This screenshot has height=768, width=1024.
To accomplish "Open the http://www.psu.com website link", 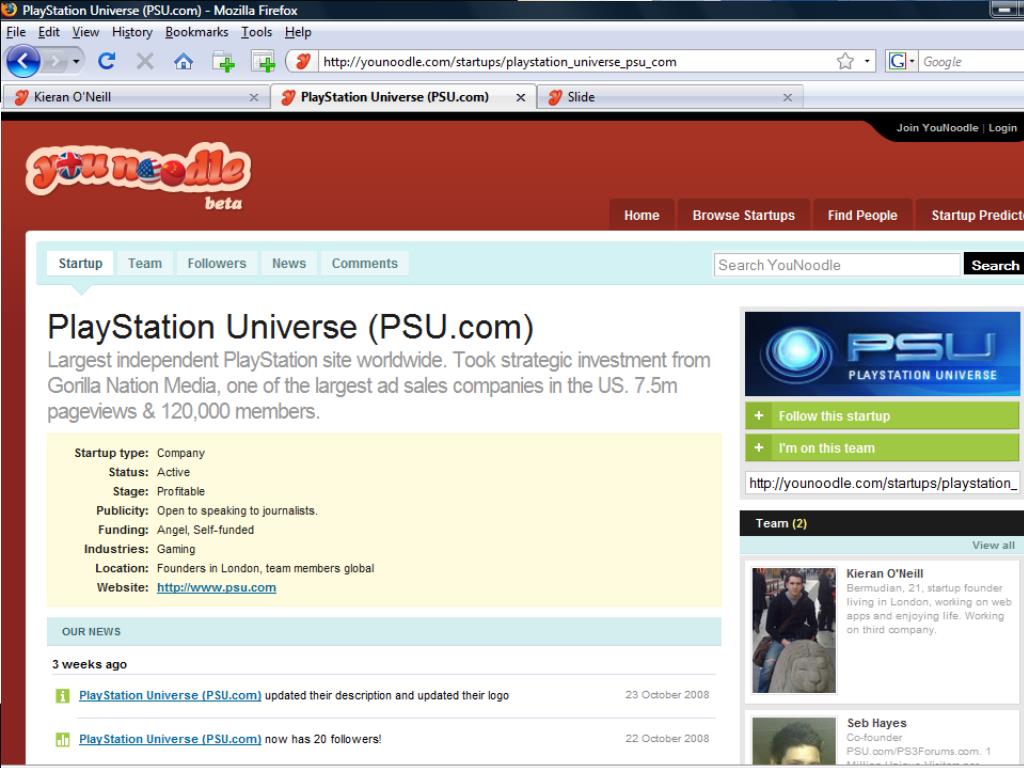I will tap(216, 587).
